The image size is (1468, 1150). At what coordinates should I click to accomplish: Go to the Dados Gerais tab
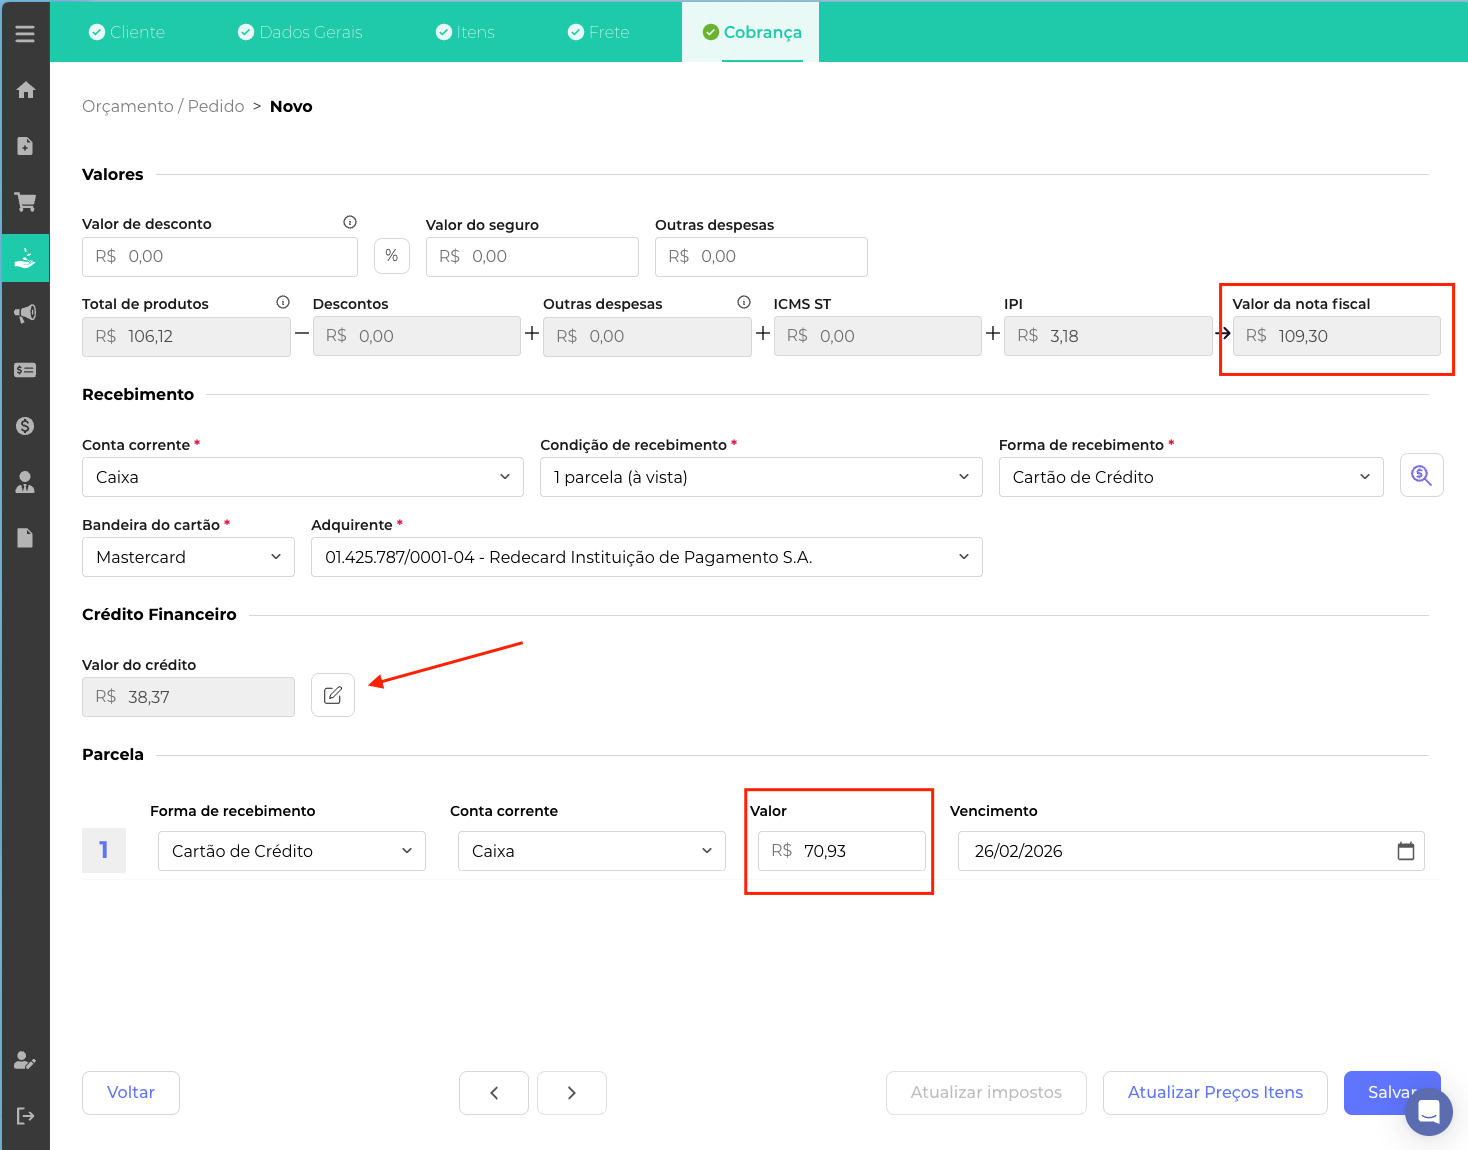(300, 32)
